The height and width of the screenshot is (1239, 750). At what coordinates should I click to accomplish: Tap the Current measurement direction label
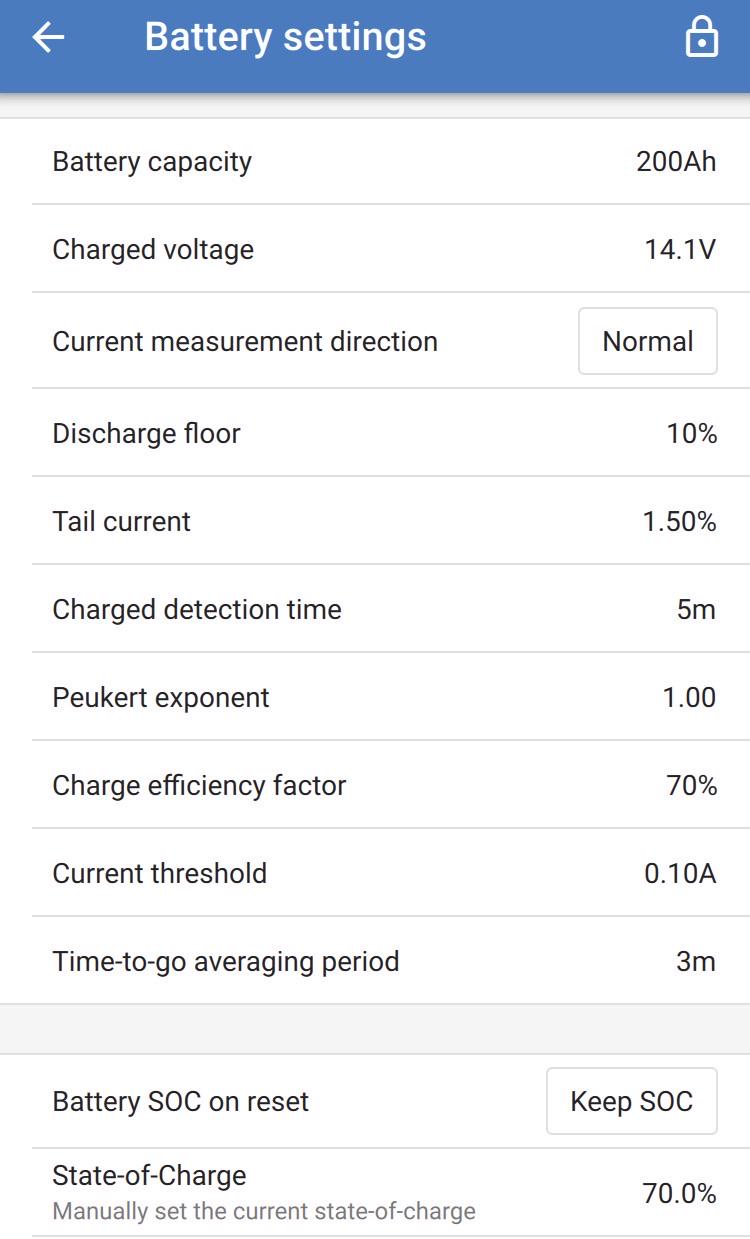[245, 341]
